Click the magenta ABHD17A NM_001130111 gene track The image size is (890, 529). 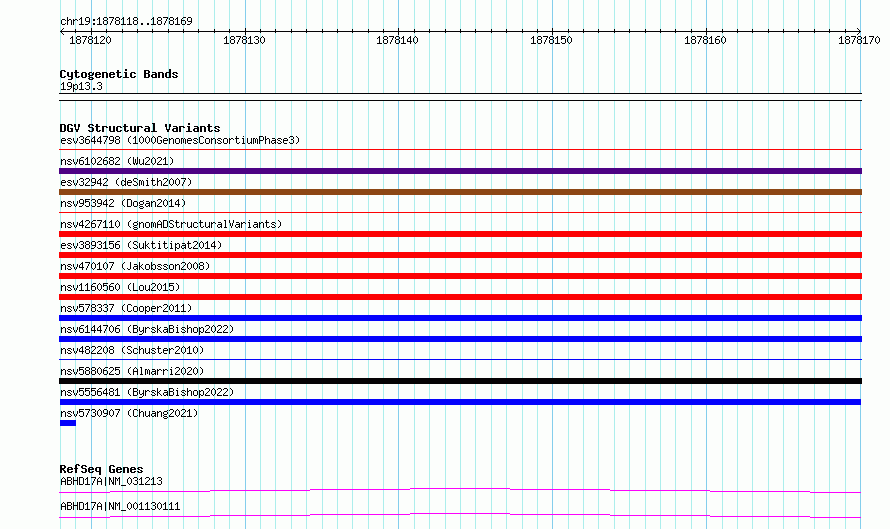pos(460,515)
